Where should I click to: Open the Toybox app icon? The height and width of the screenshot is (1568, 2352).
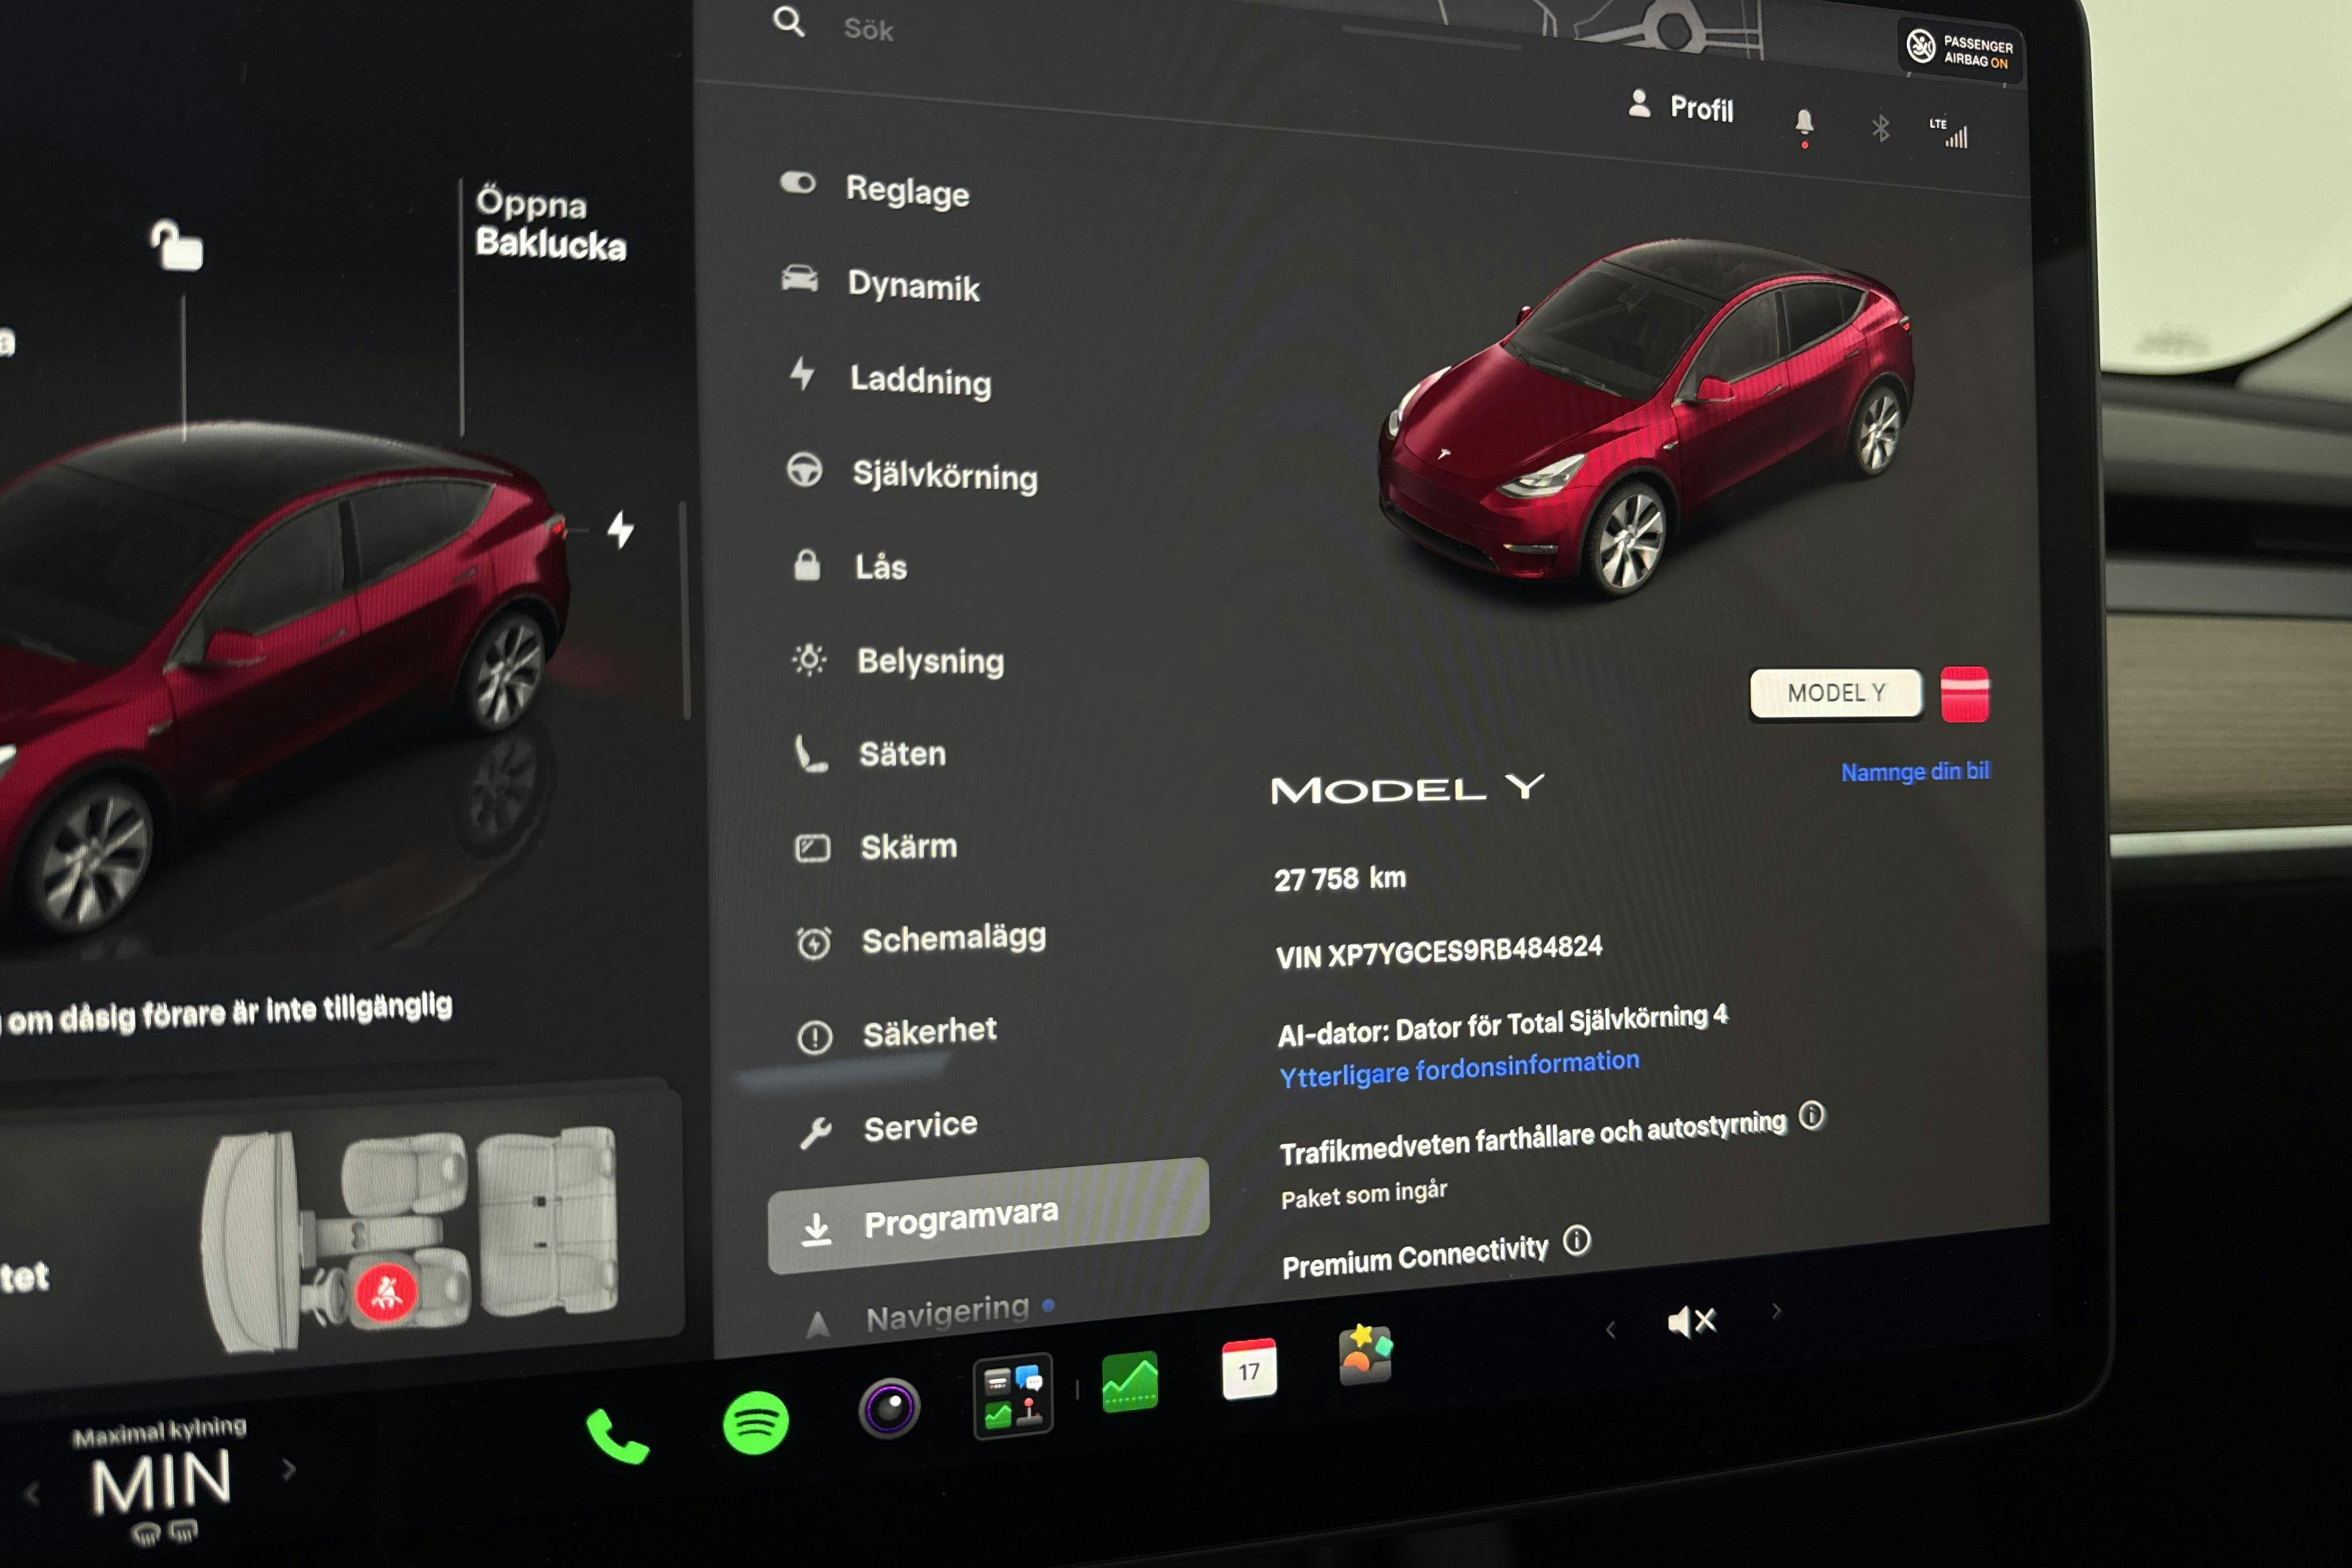(1365, 1354)
